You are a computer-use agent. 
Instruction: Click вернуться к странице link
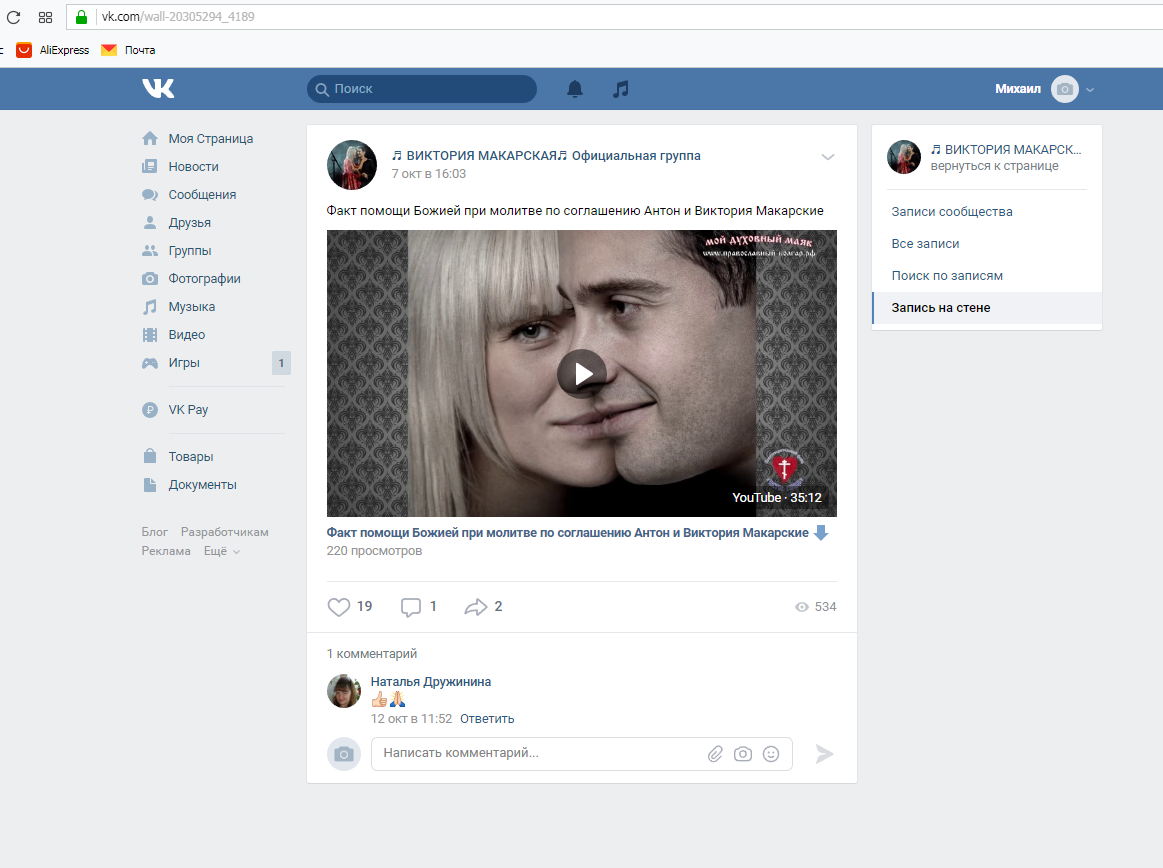pos(995,166)
